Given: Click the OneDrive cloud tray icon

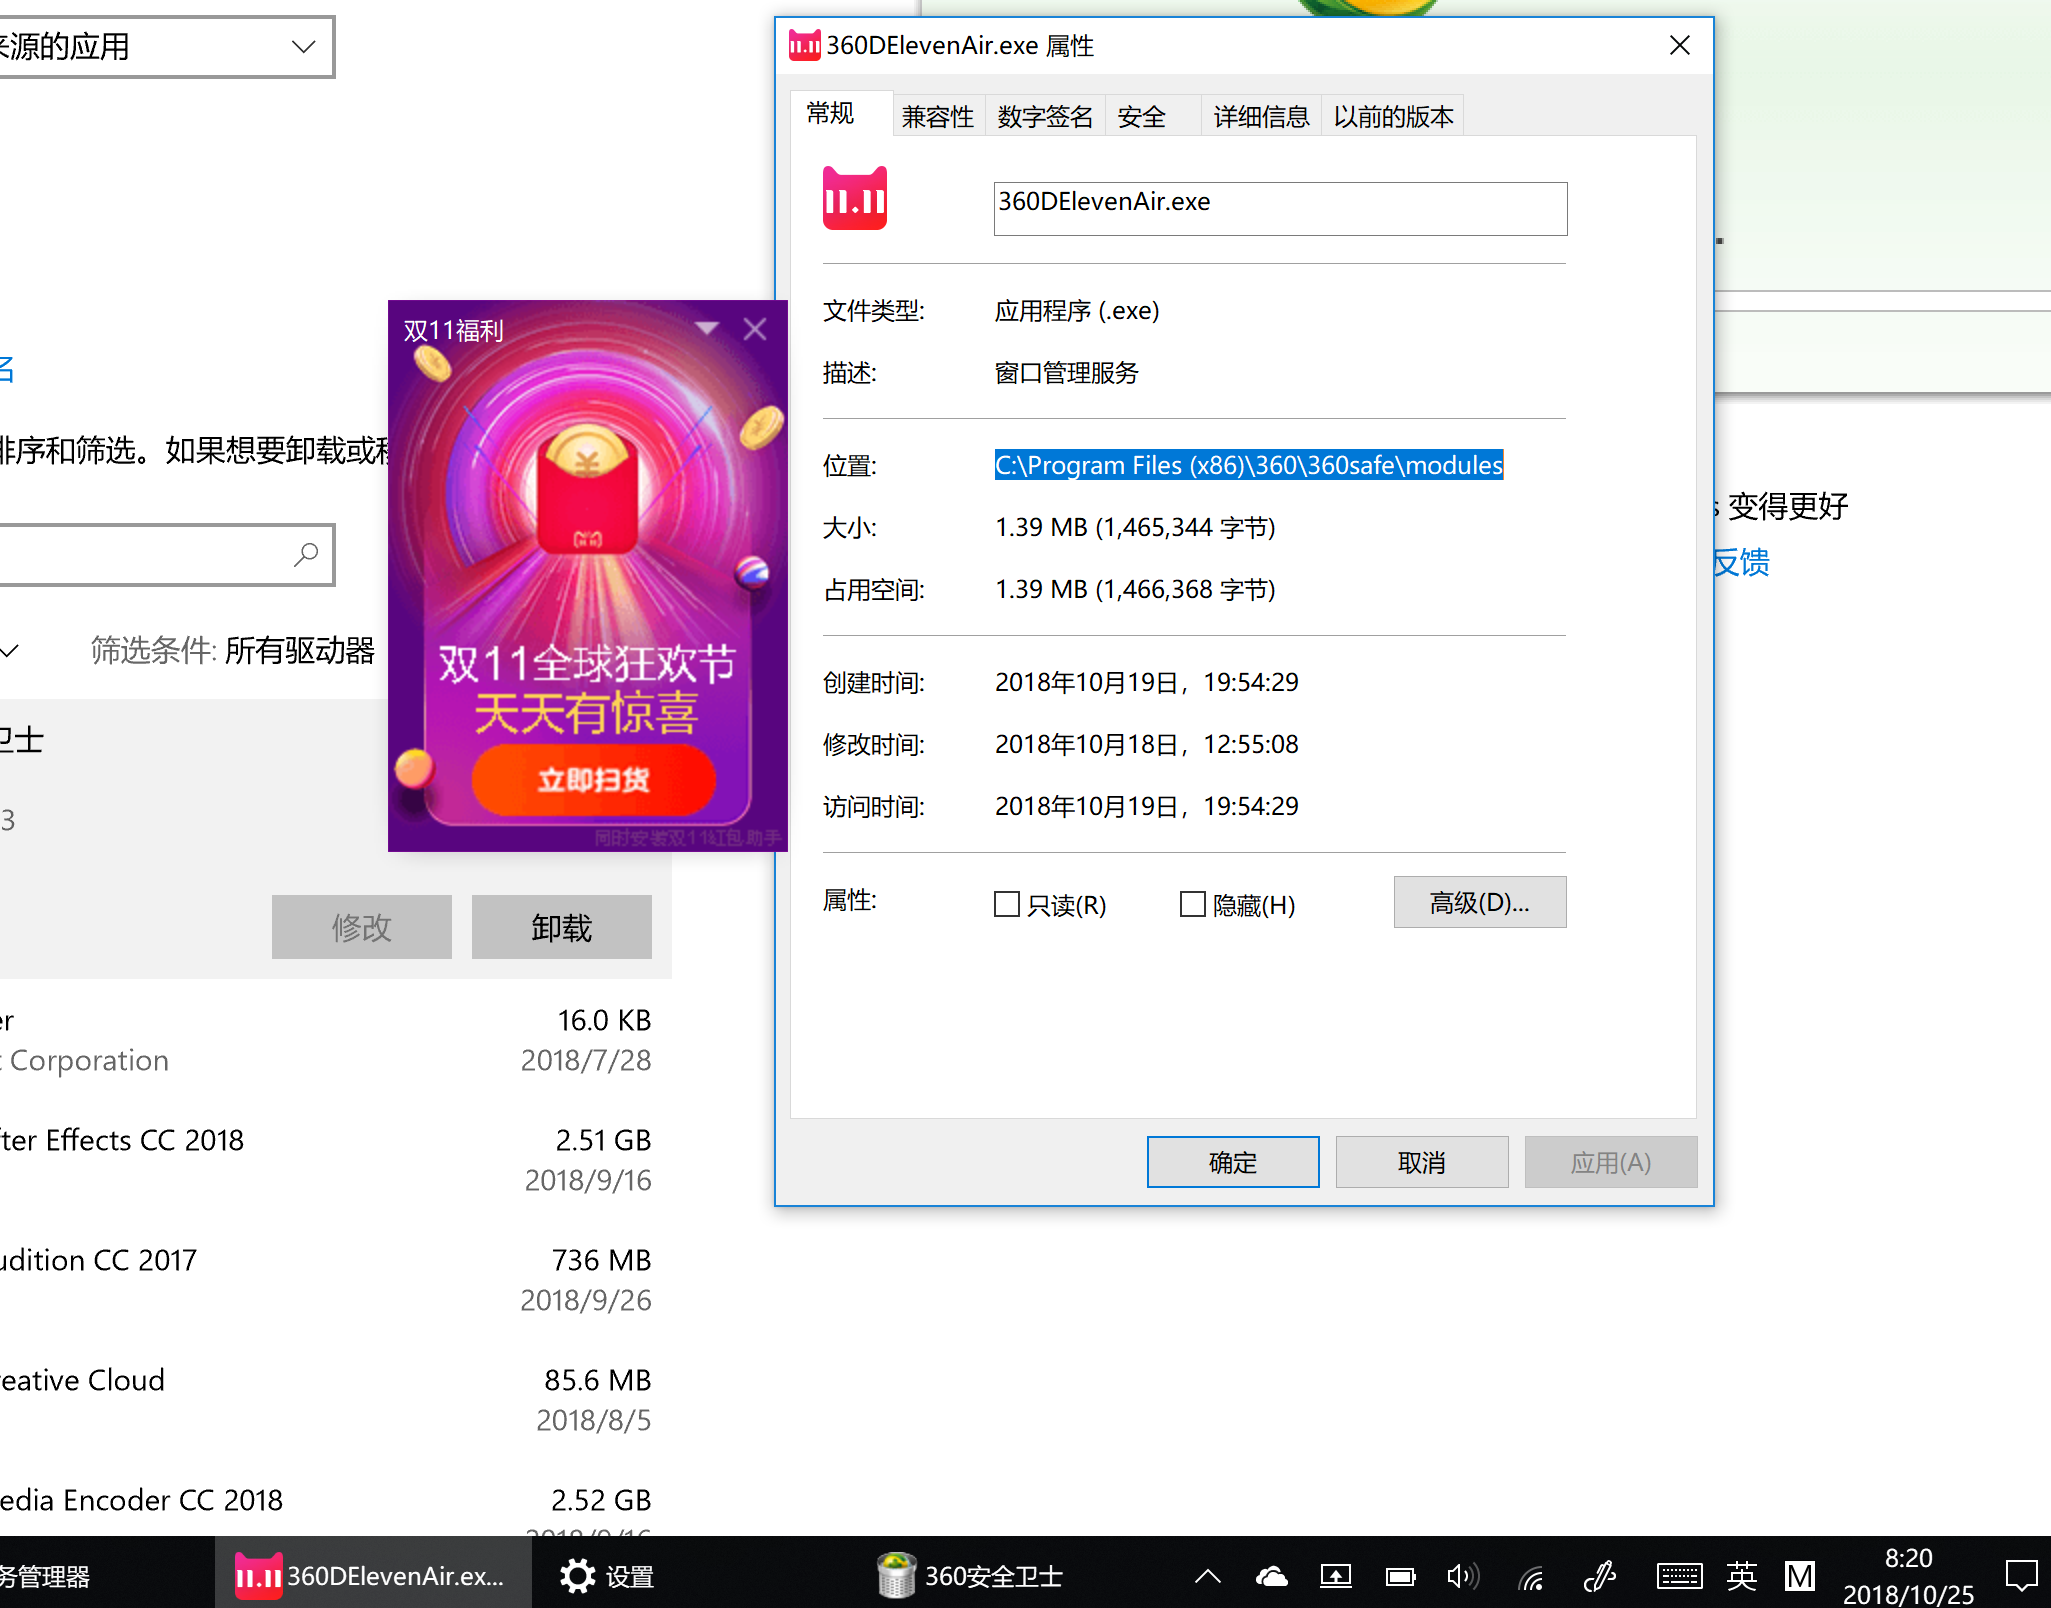Looking at the screenshot, I should (x=1272, y=1577).
